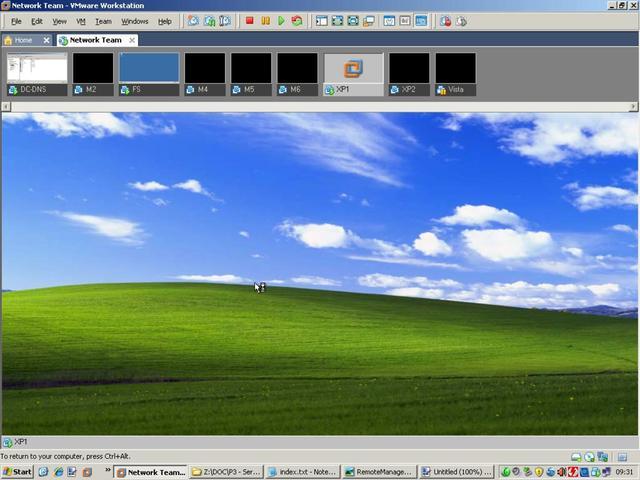Open the Windows menu in menu bar
This screenshot has width=640, height=480.
point(134,21)
